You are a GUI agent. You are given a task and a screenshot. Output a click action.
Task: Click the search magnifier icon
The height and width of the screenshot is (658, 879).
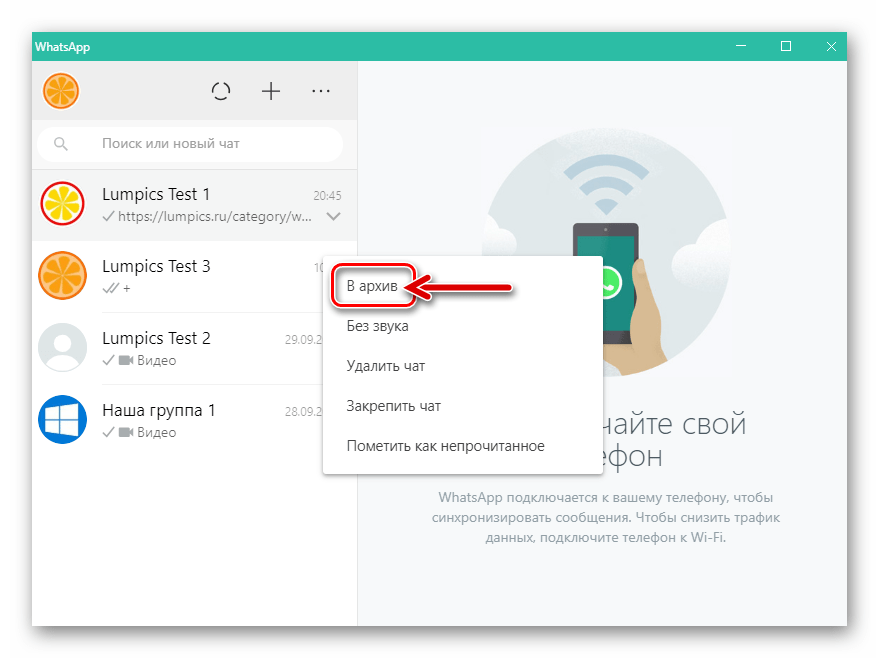click(61, 144)
